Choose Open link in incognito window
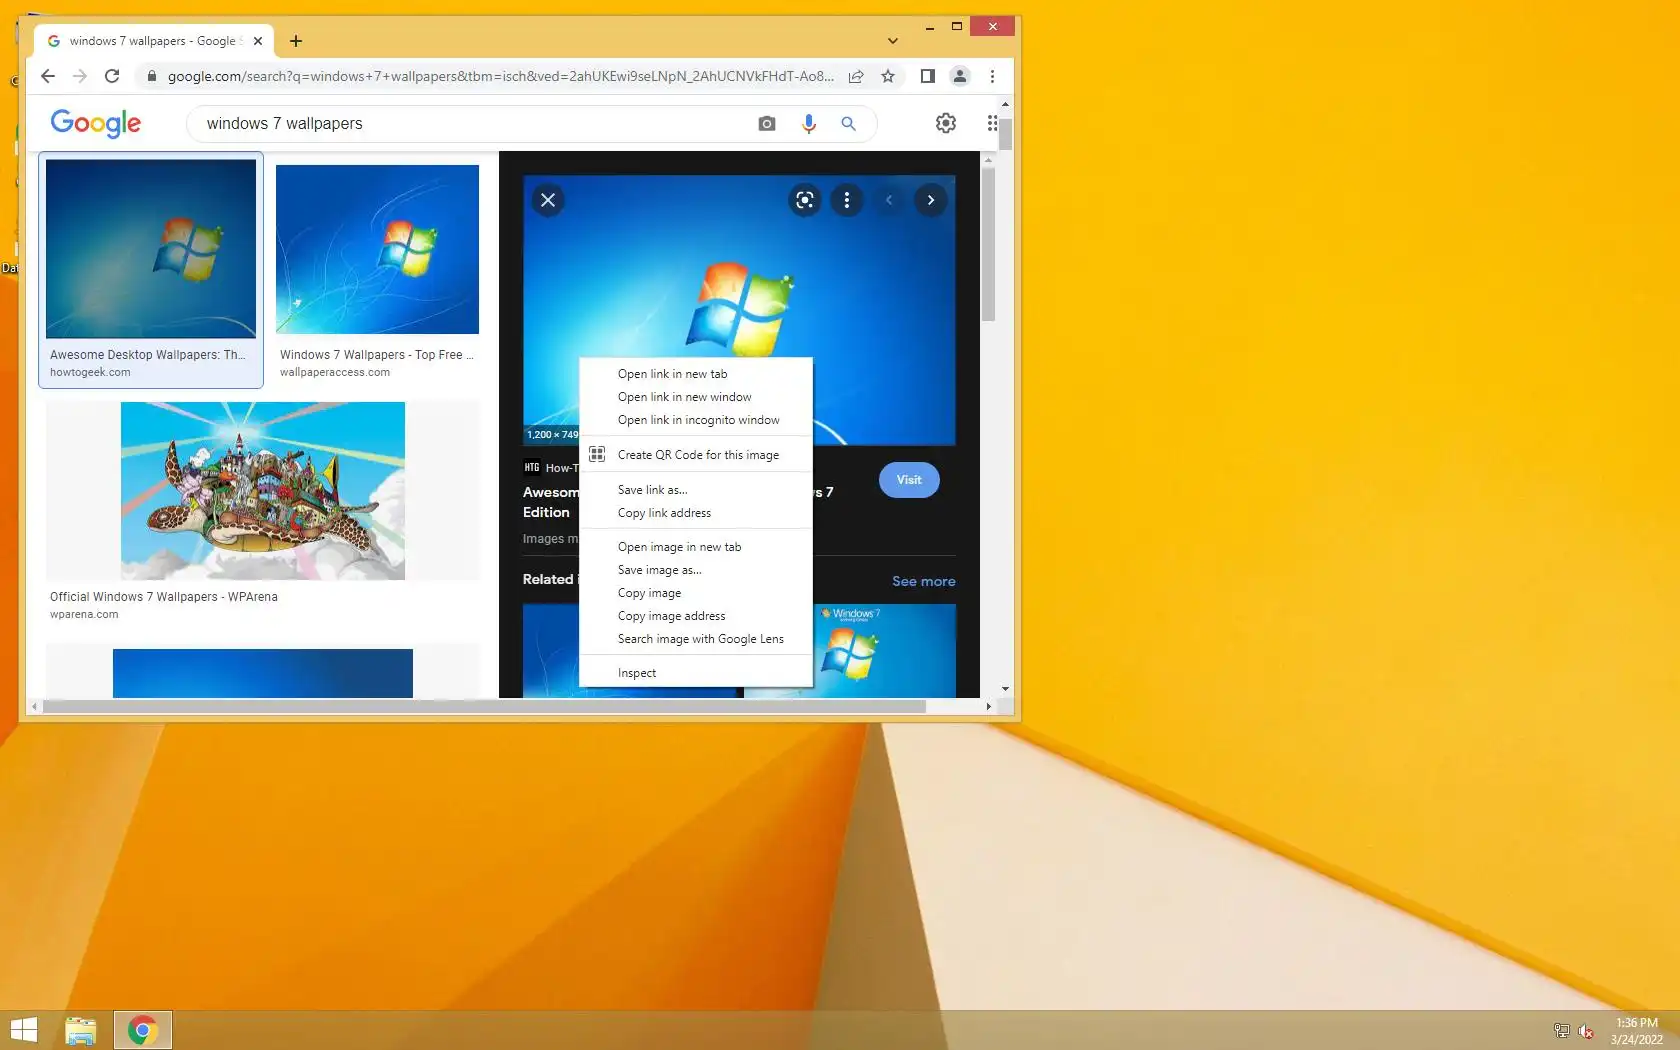The width and height of the screenshot is (1680, 1050). tap(696, 420)
